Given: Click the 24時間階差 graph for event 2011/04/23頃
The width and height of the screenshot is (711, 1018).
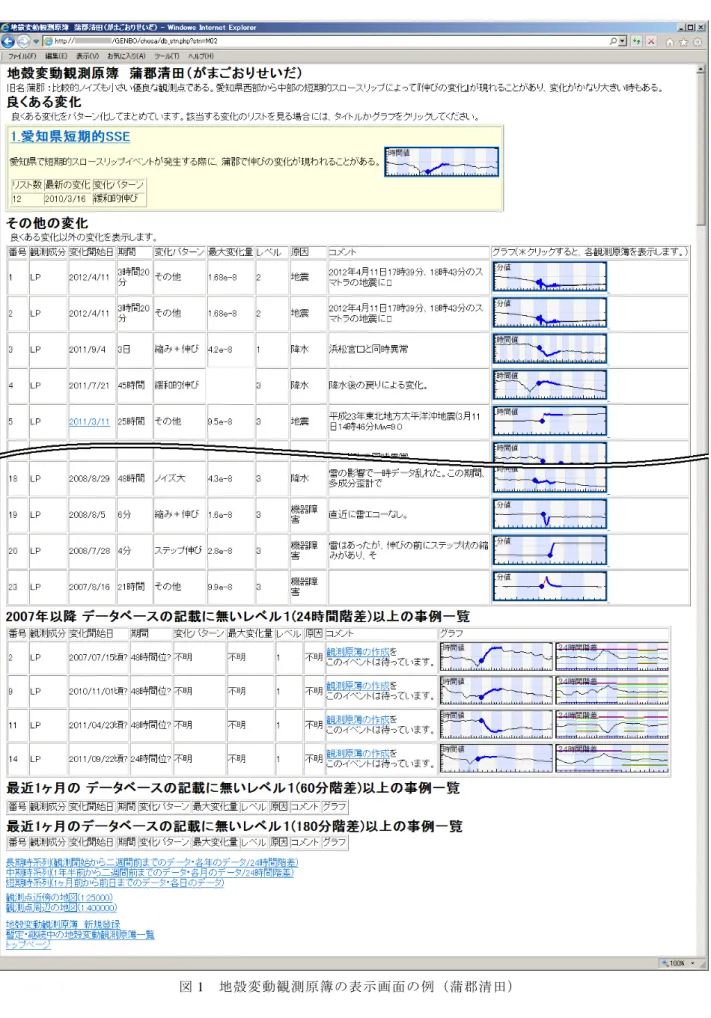Looking at the screenshot, I should (x=612, y=725).
